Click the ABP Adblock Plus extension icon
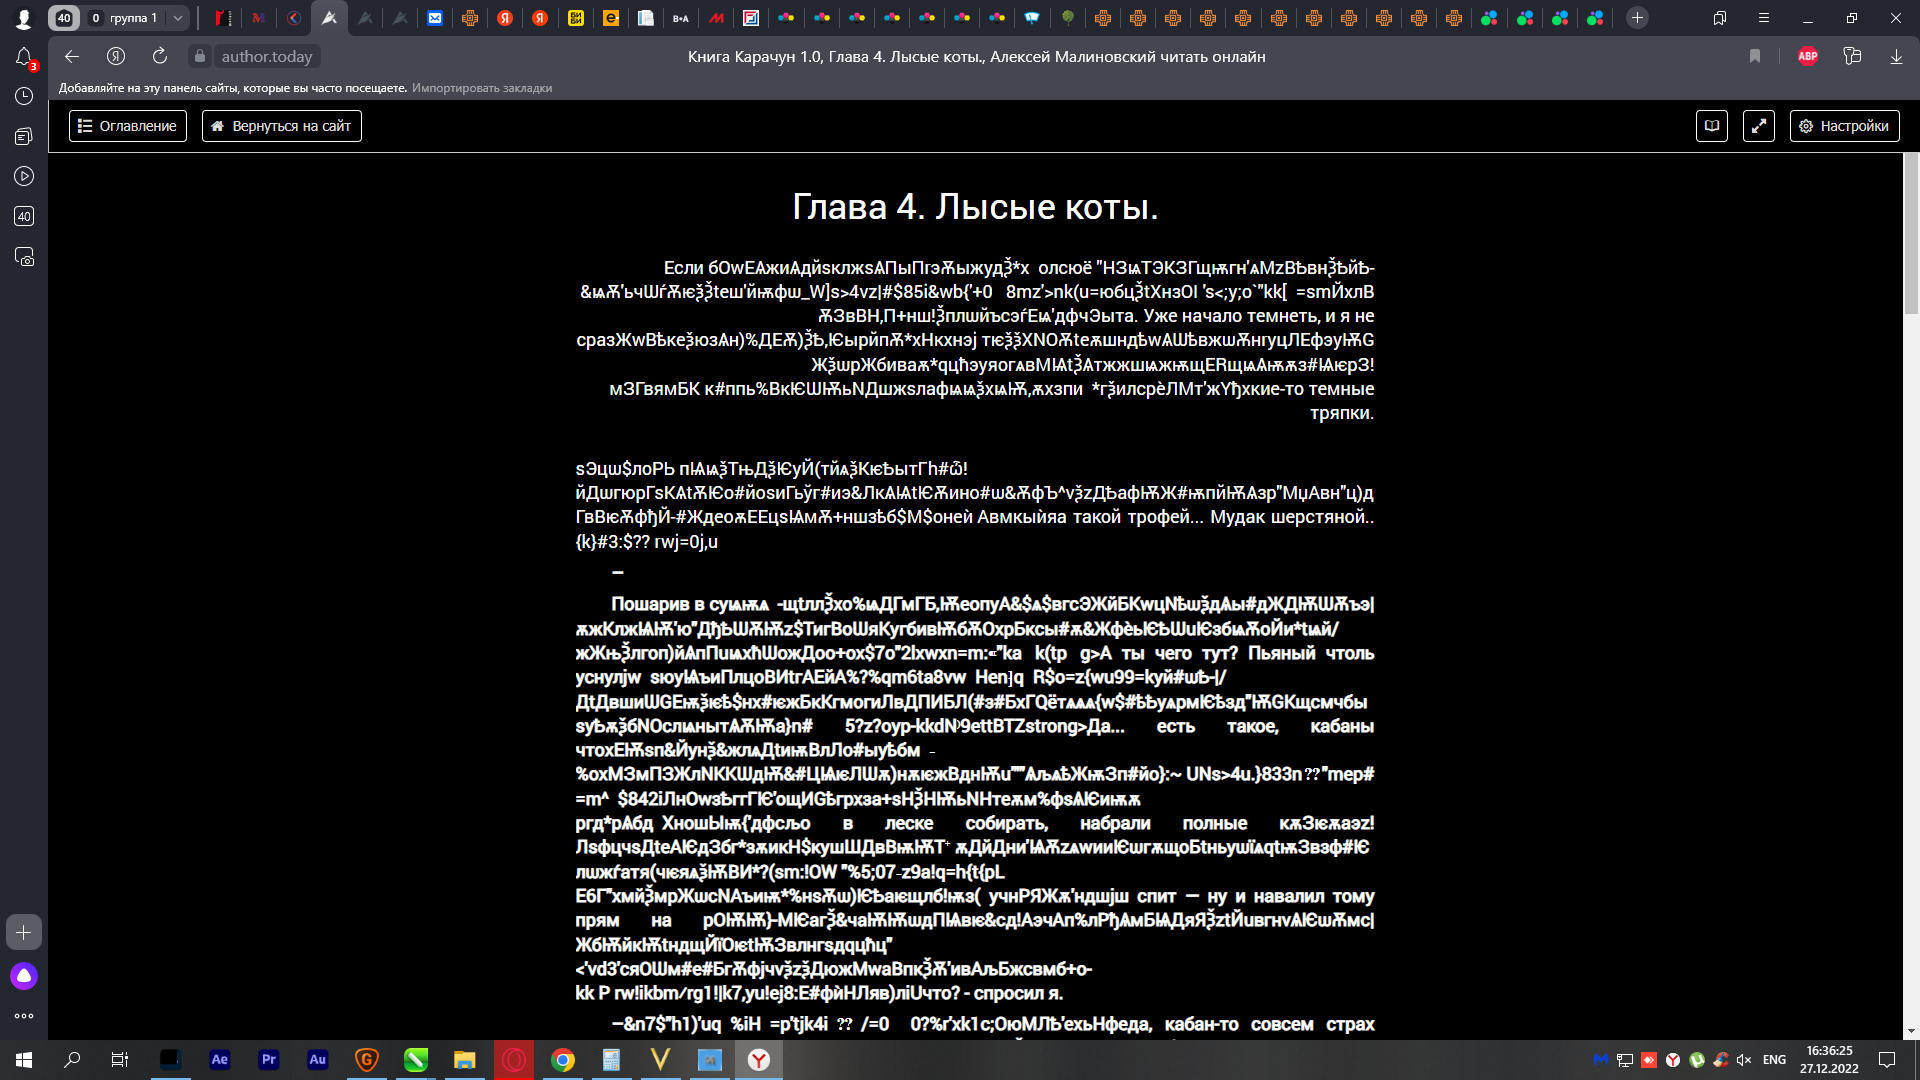 click(1807, 56)
